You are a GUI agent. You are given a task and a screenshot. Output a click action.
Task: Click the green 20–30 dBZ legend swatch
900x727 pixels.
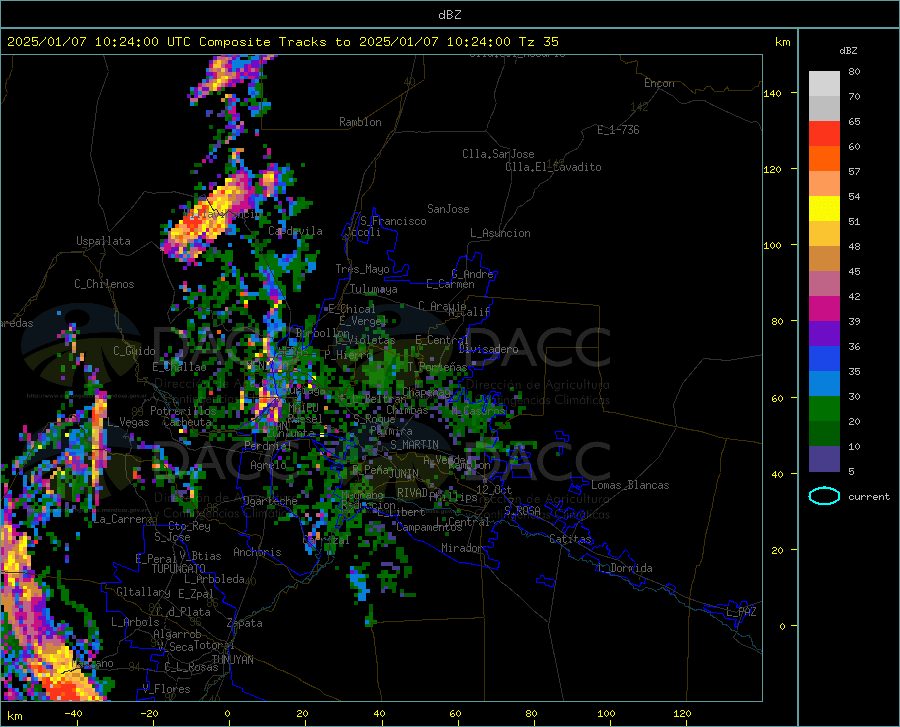(x=824, y=409)
